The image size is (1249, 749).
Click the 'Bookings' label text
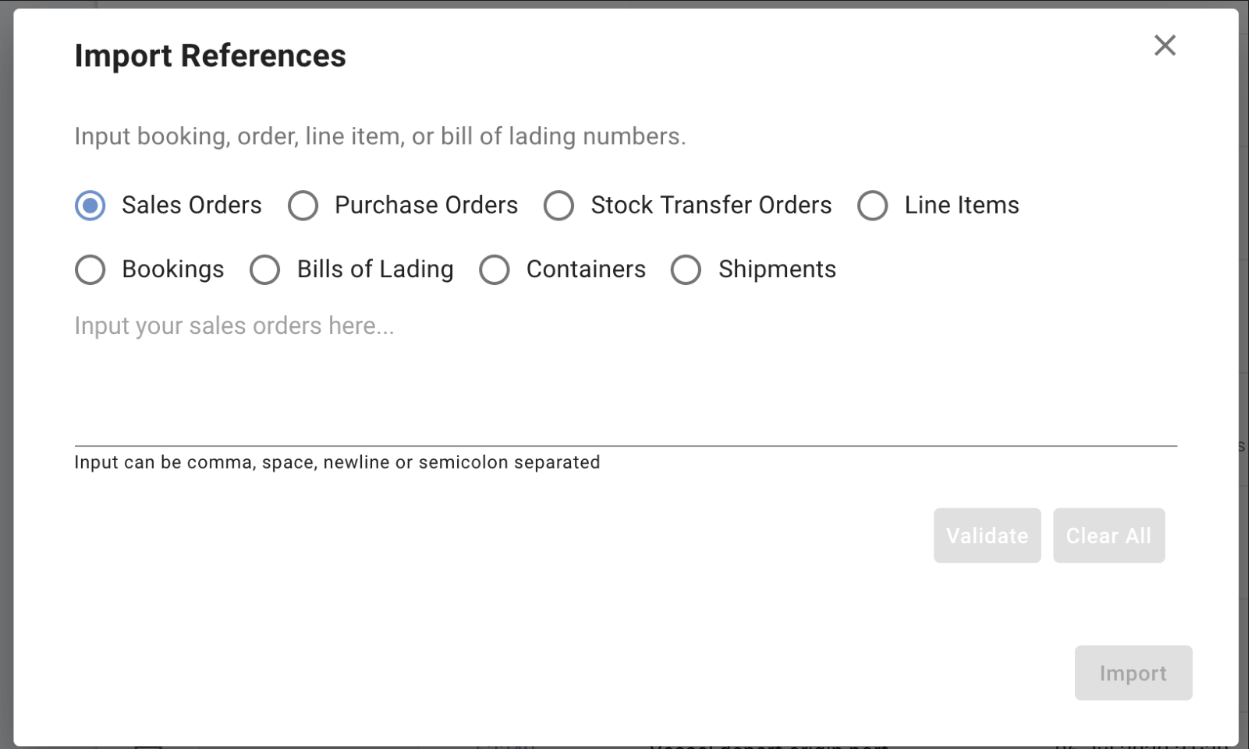pos(173,269)
